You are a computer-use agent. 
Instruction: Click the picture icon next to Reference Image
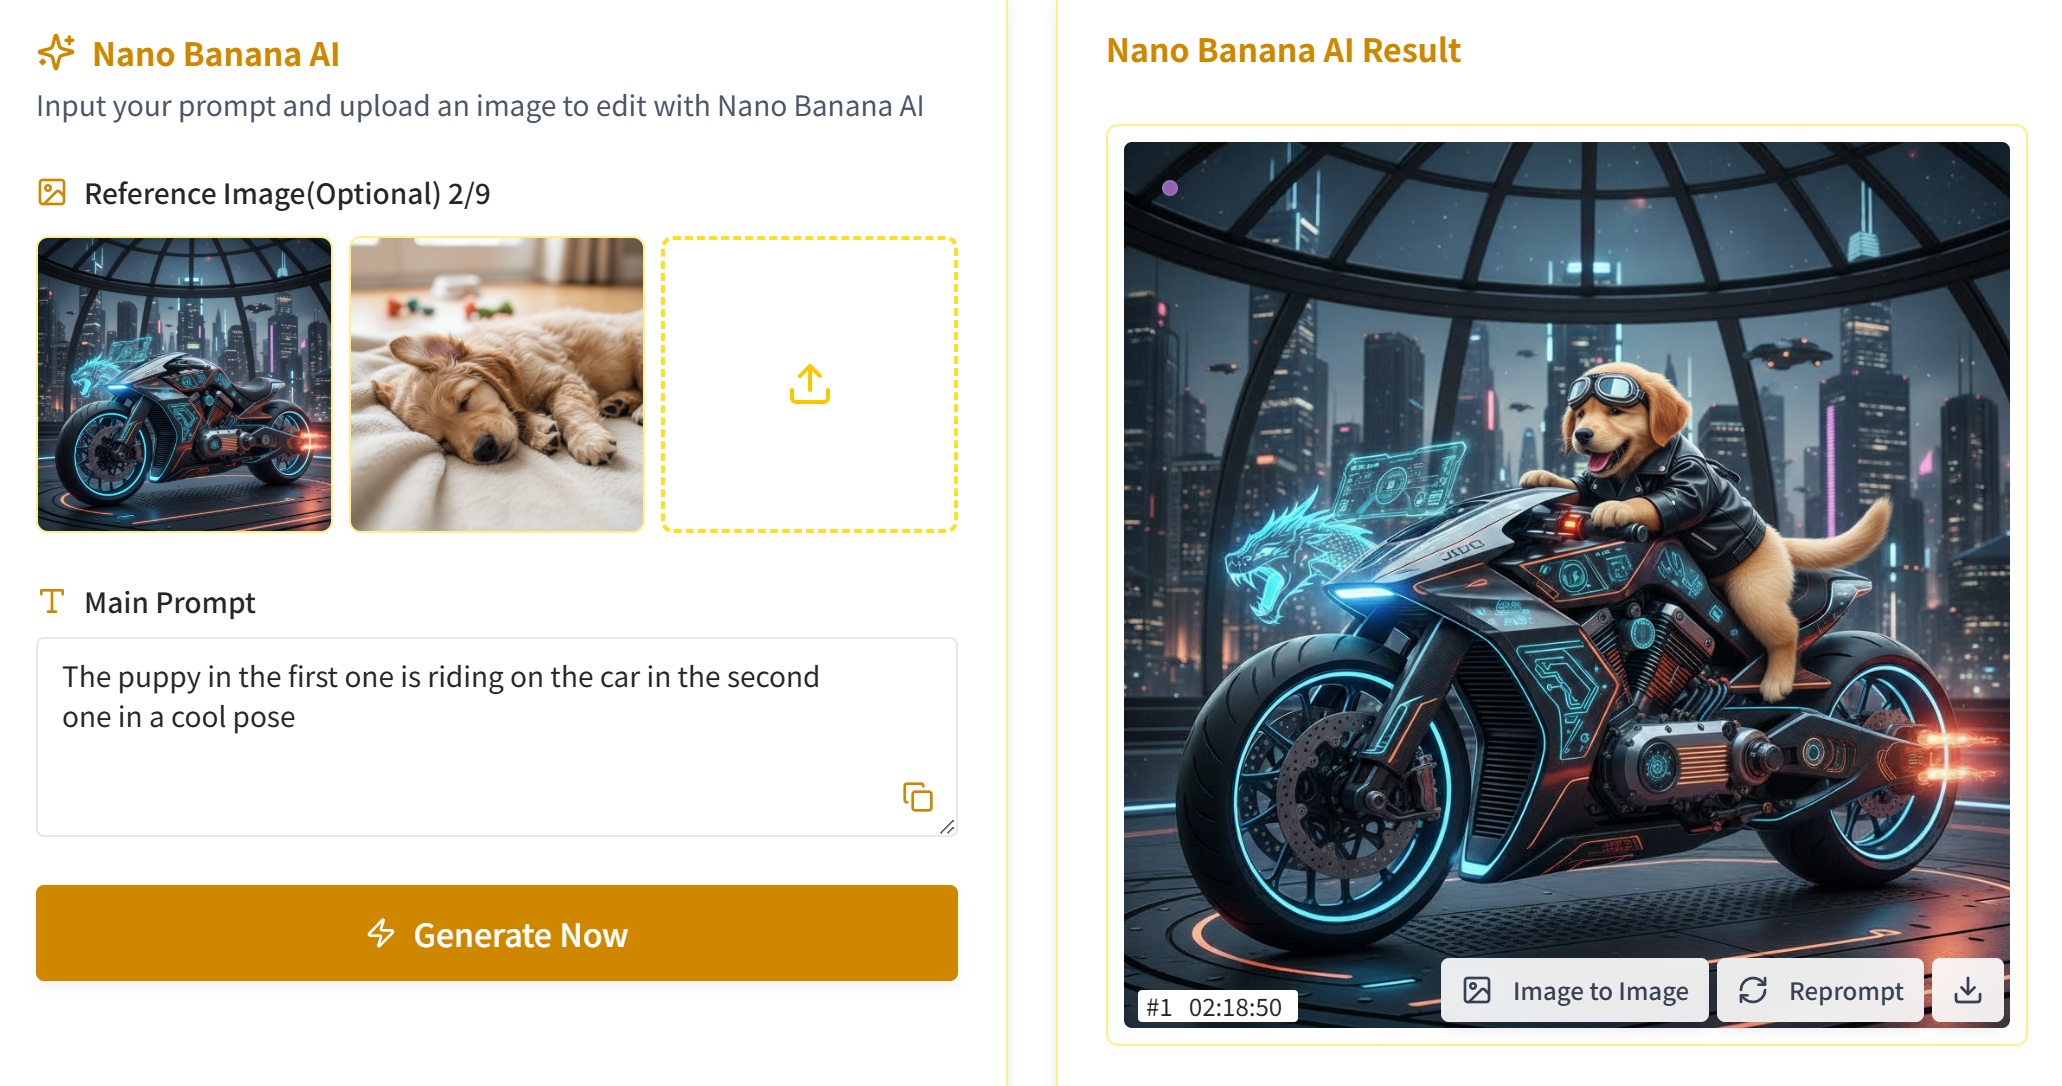[52, 192]
